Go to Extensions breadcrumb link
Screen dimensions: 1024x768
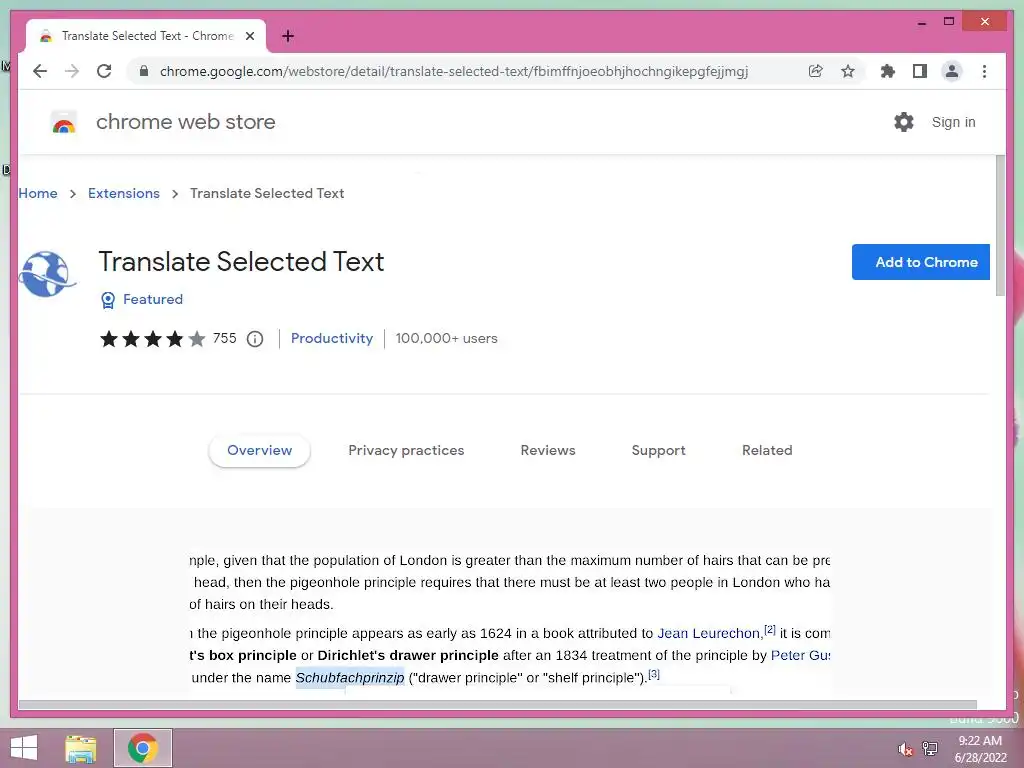click(123, 193)
